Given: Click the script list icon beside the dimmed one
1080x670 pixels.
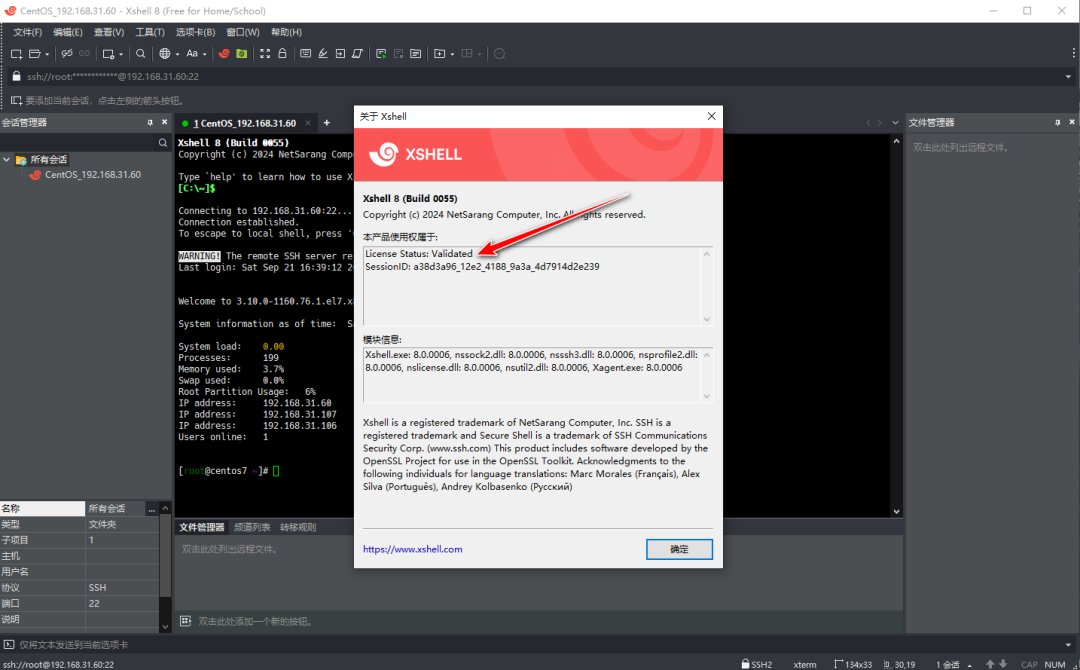Looking at the screenshot, I should pyautogui.click(x=415, y=54).
